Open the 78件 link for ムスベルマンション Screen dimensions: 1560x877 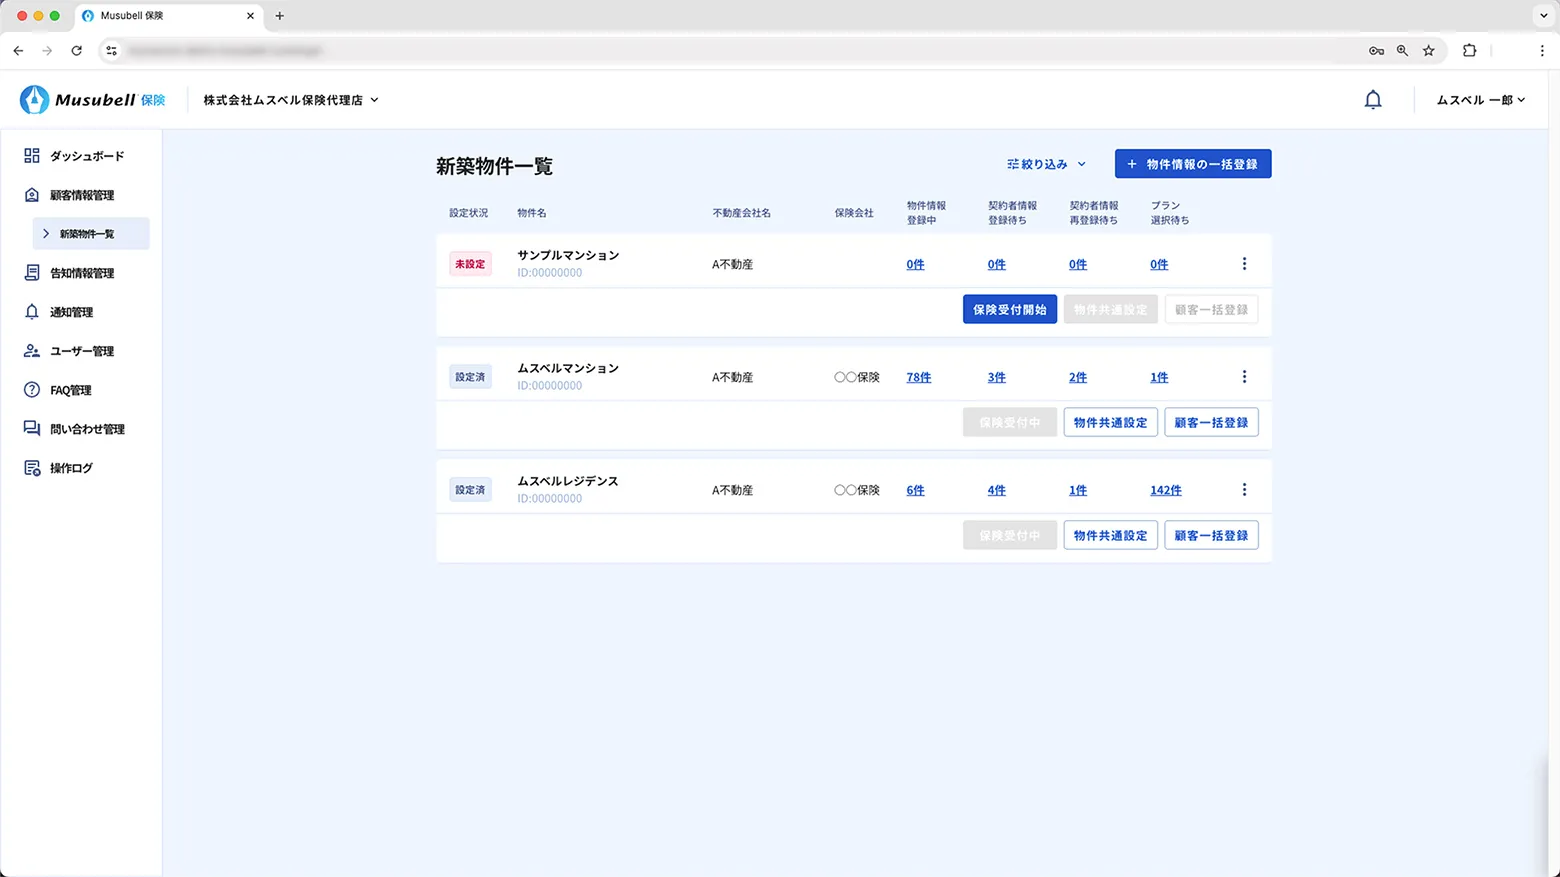(917, 377)
